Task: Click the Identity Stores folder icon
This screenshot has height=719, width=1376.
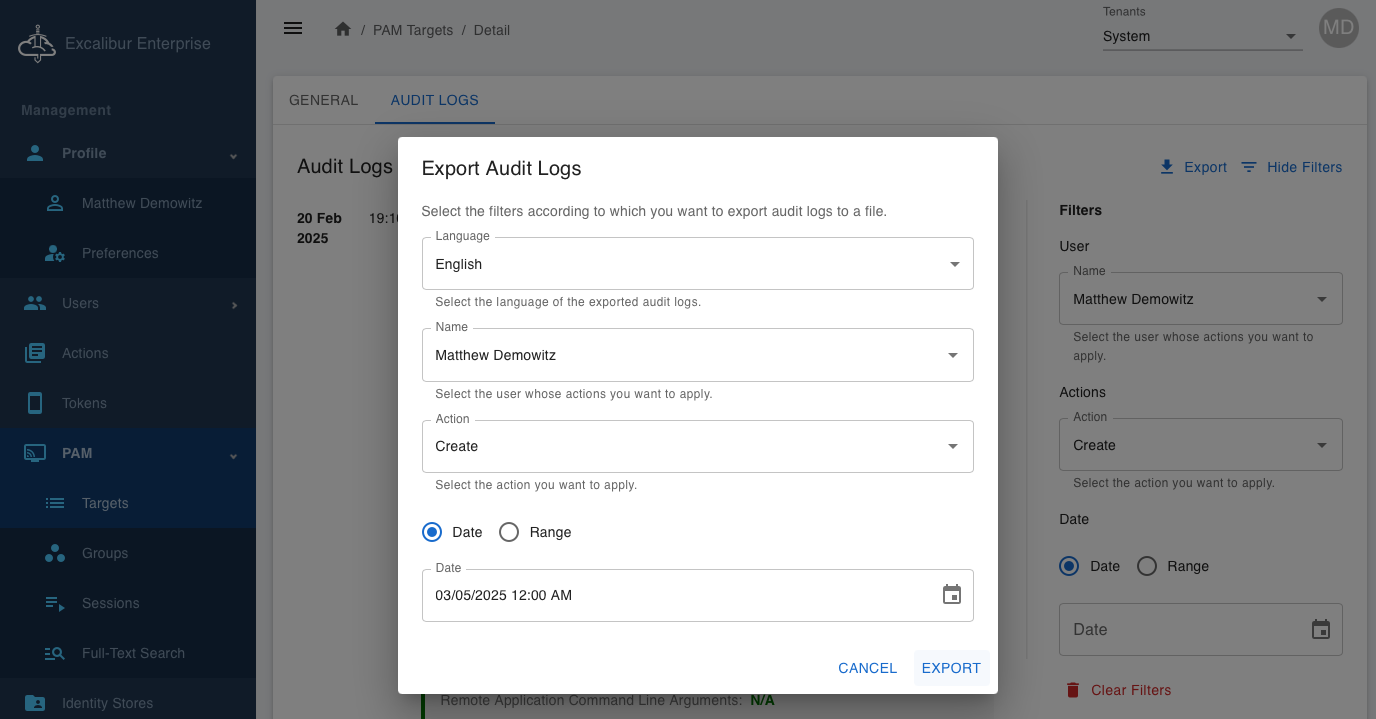Action: (x=35, y=703)
